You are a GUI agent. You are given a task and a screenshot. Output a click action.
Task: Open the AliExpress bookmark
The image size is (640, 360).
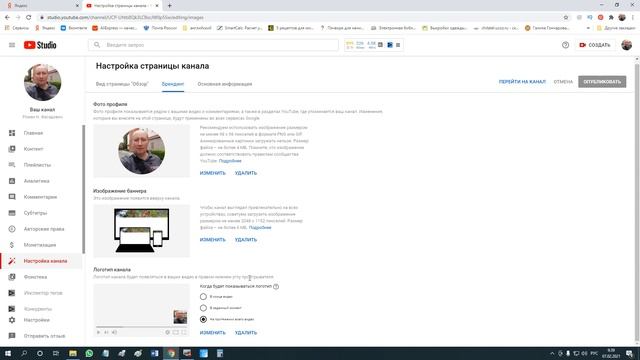tap(115, 28)
